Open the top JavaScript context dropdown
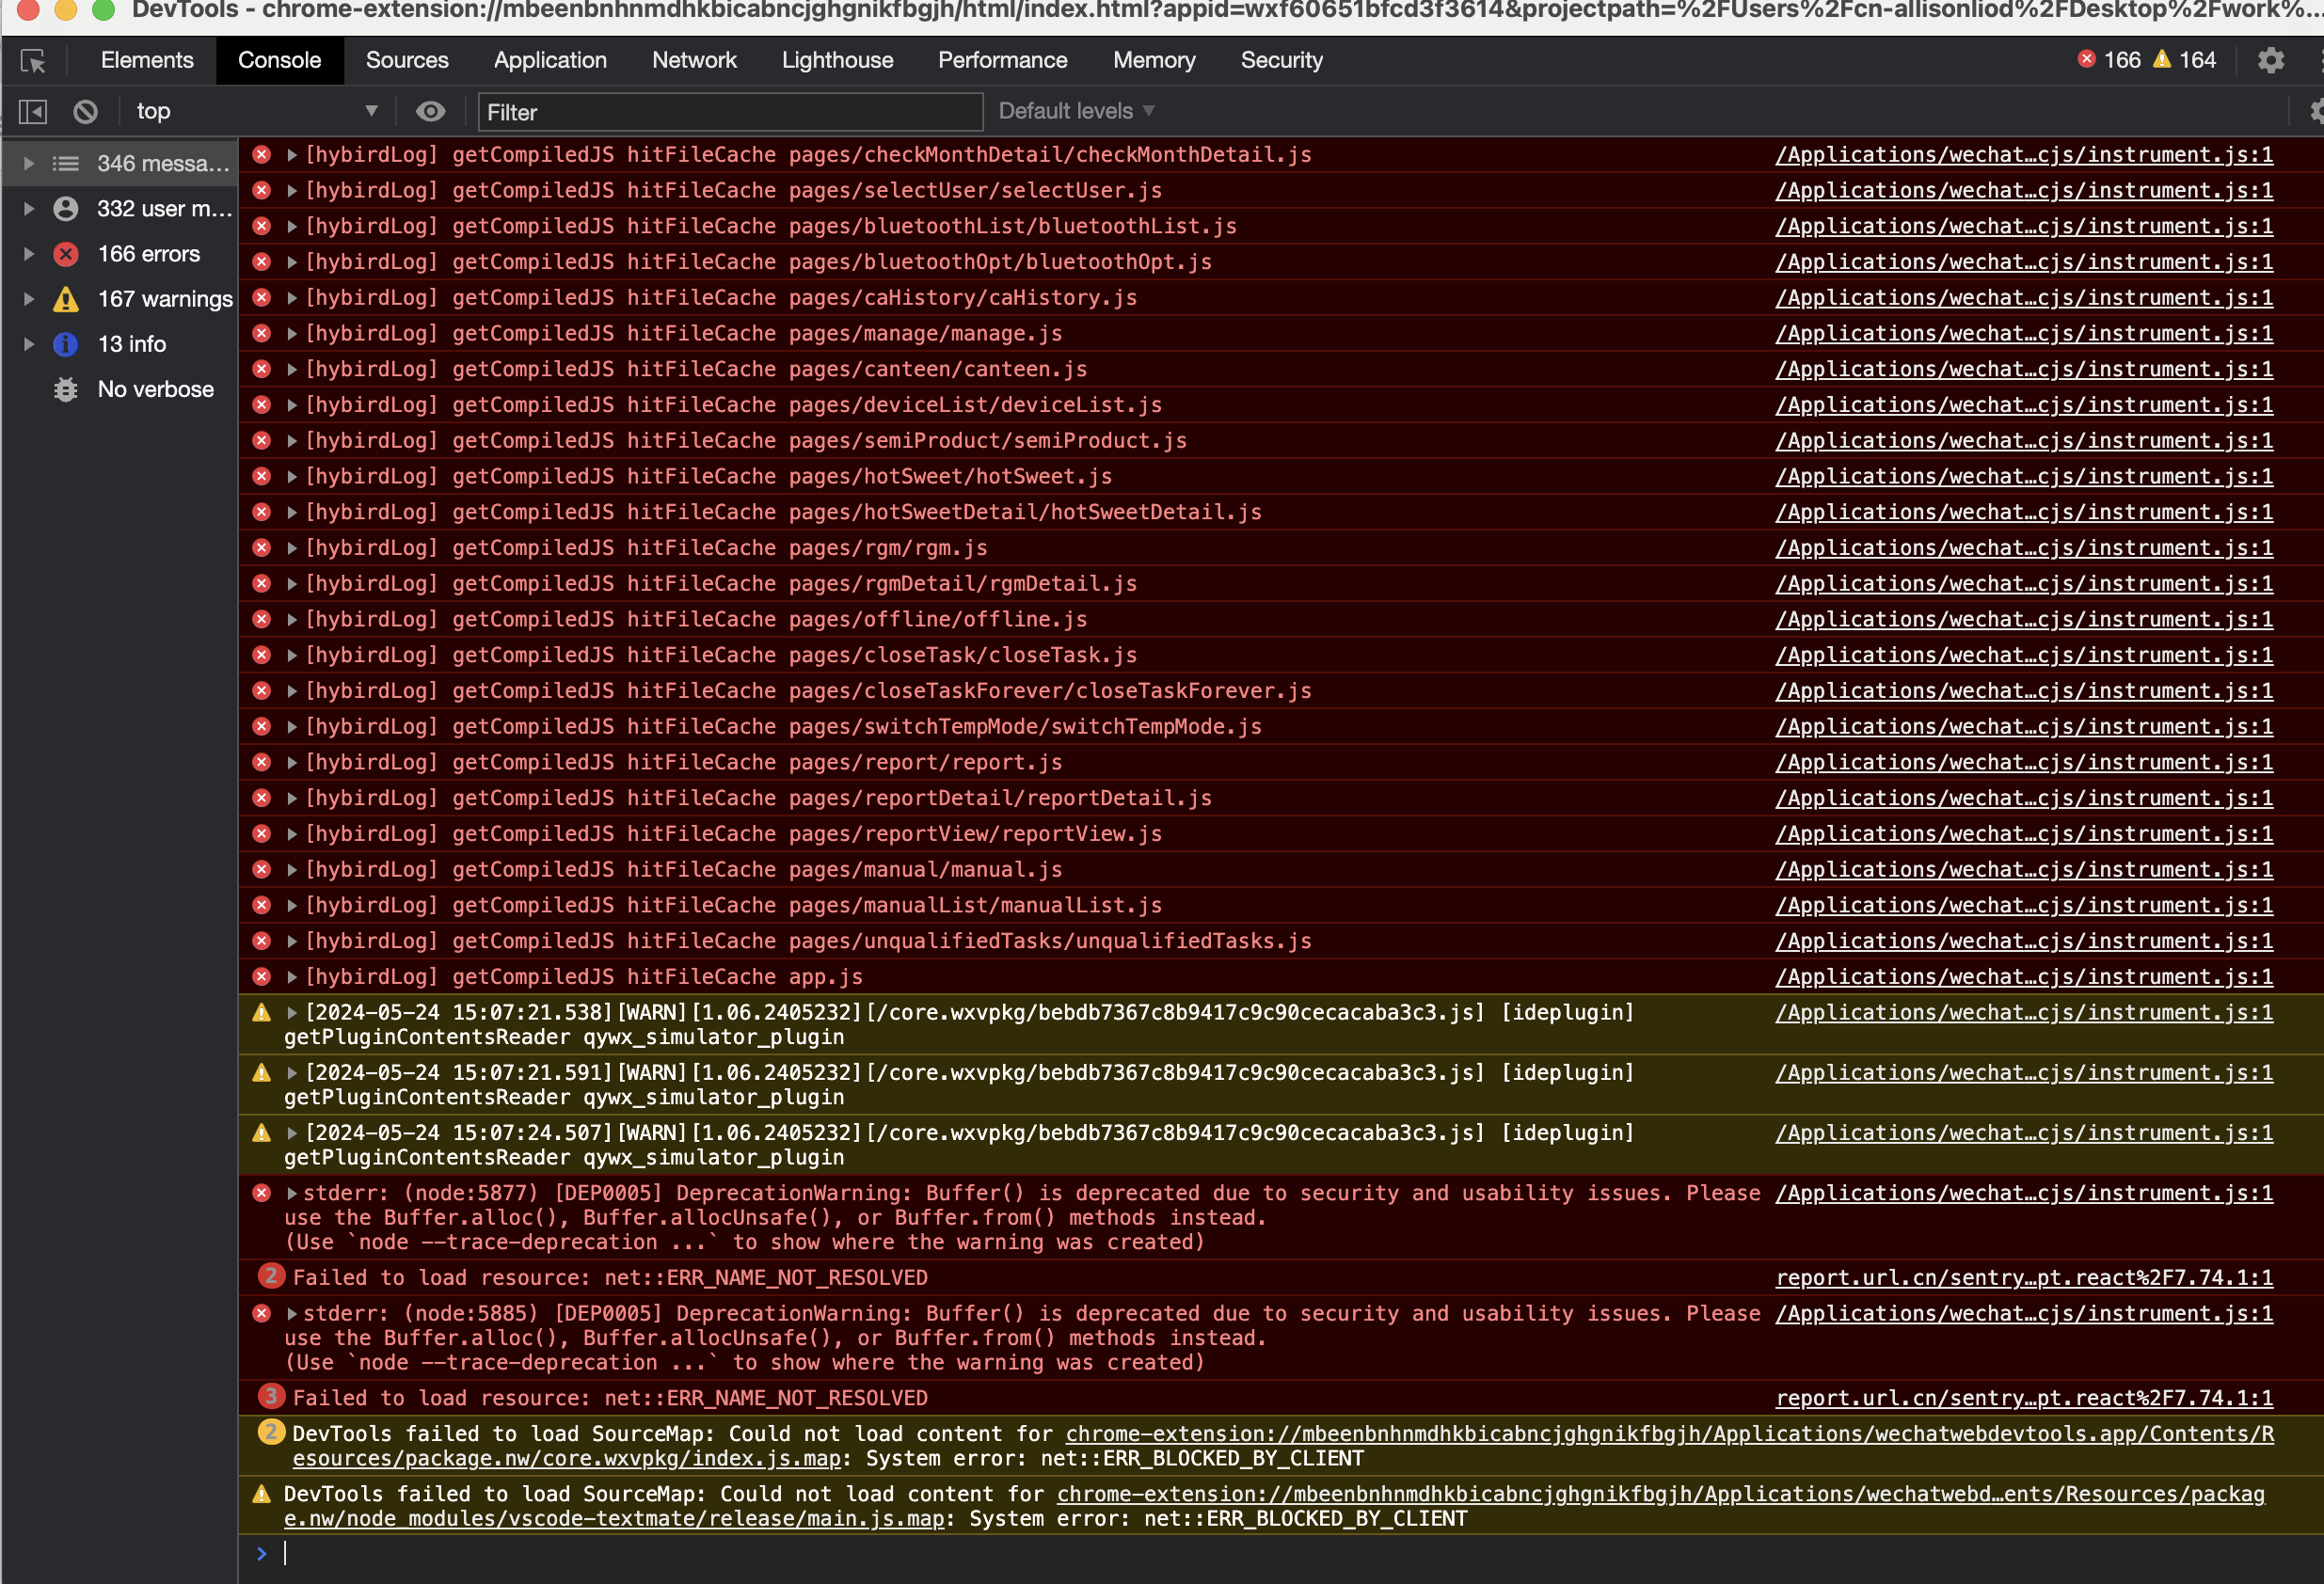The height and width of the screenshot is (1584, 2324). coord(255,112)
